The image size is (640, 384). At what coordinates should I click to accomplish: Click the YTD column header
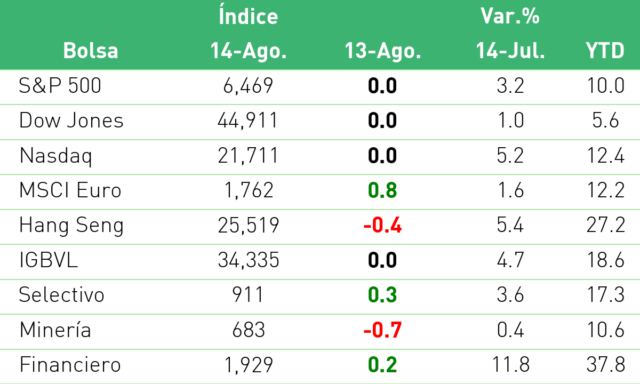pyautogui.click(x=605, y=51)
